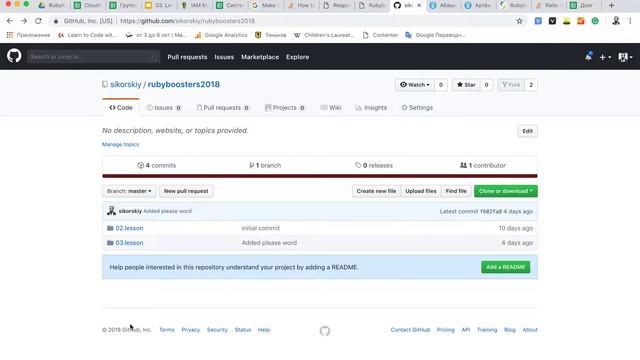Click New pull request button
This screenshot has width=640, height=360.
click(x=186, y=191)
